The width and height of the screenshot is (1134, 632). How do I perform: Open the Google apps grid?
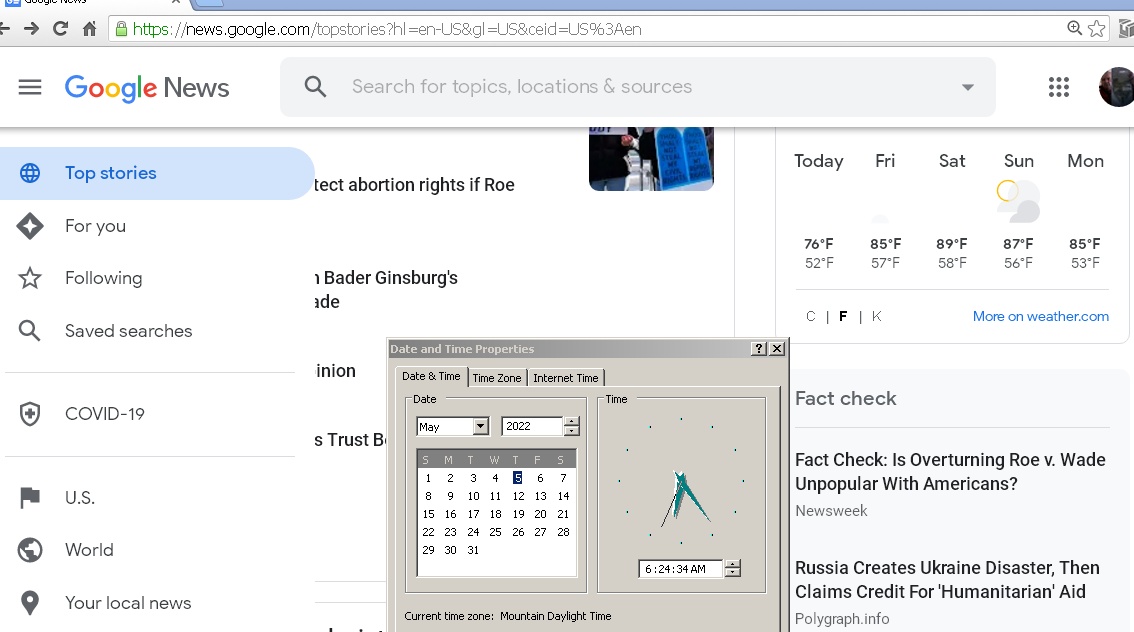point(1059,87)
